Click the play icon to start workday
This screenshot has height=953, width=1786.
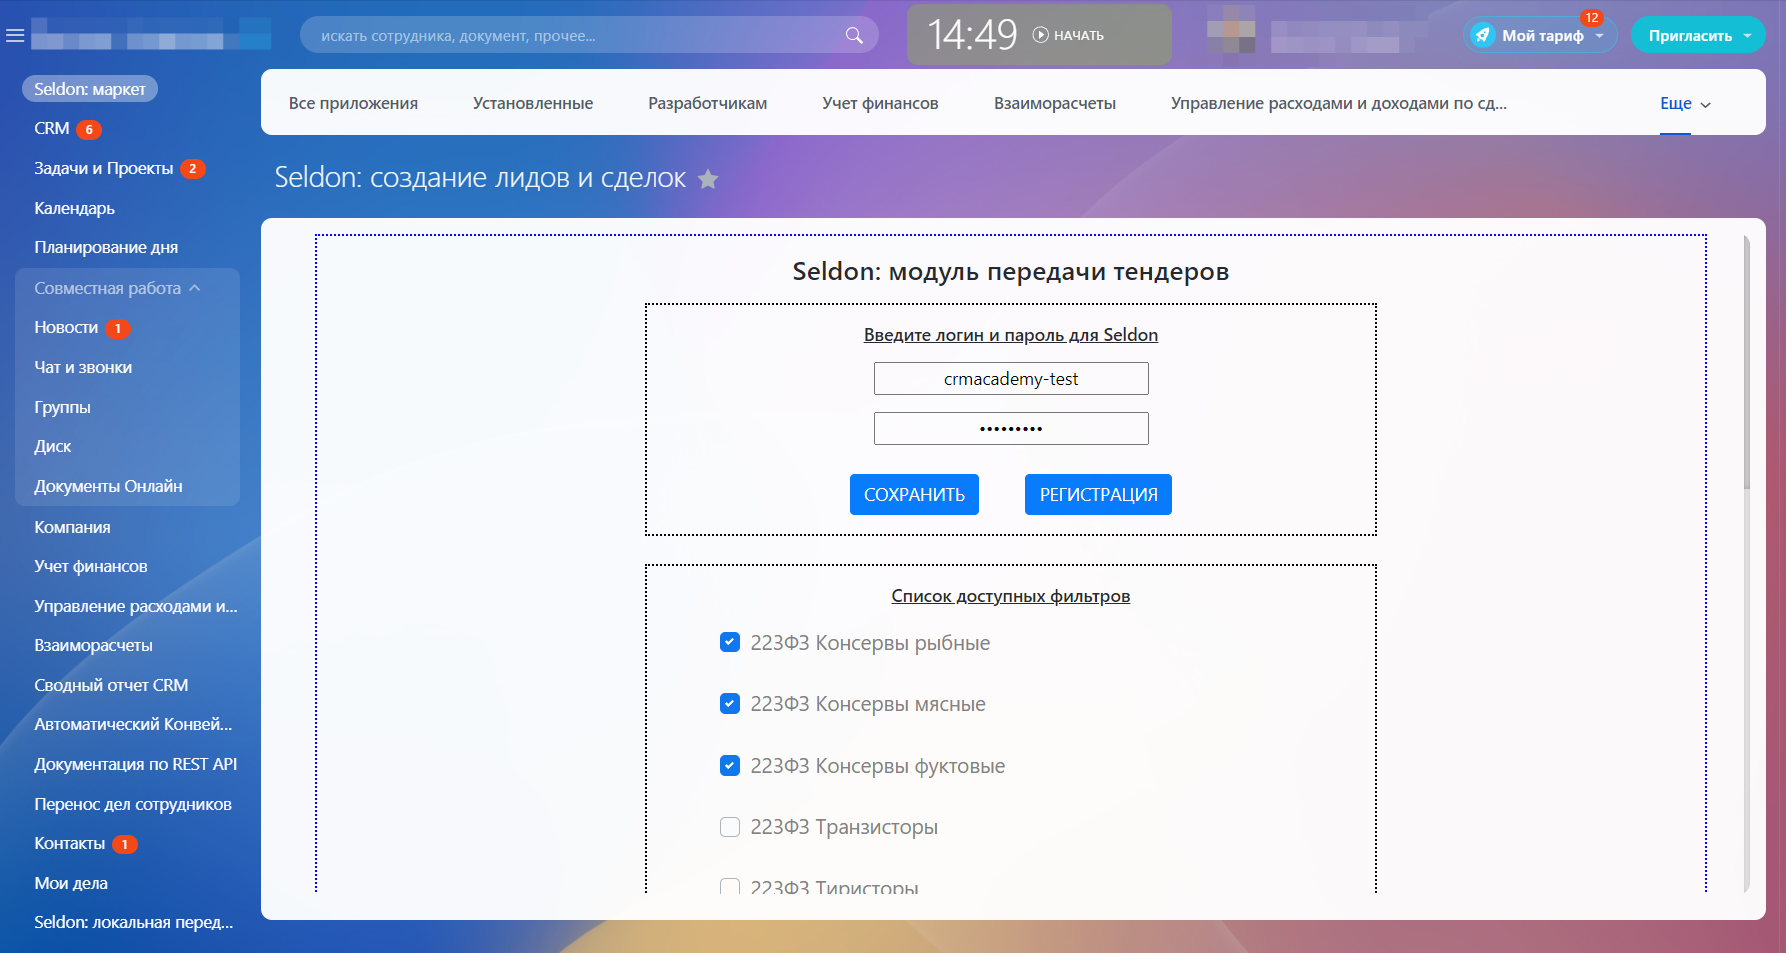1041,35
